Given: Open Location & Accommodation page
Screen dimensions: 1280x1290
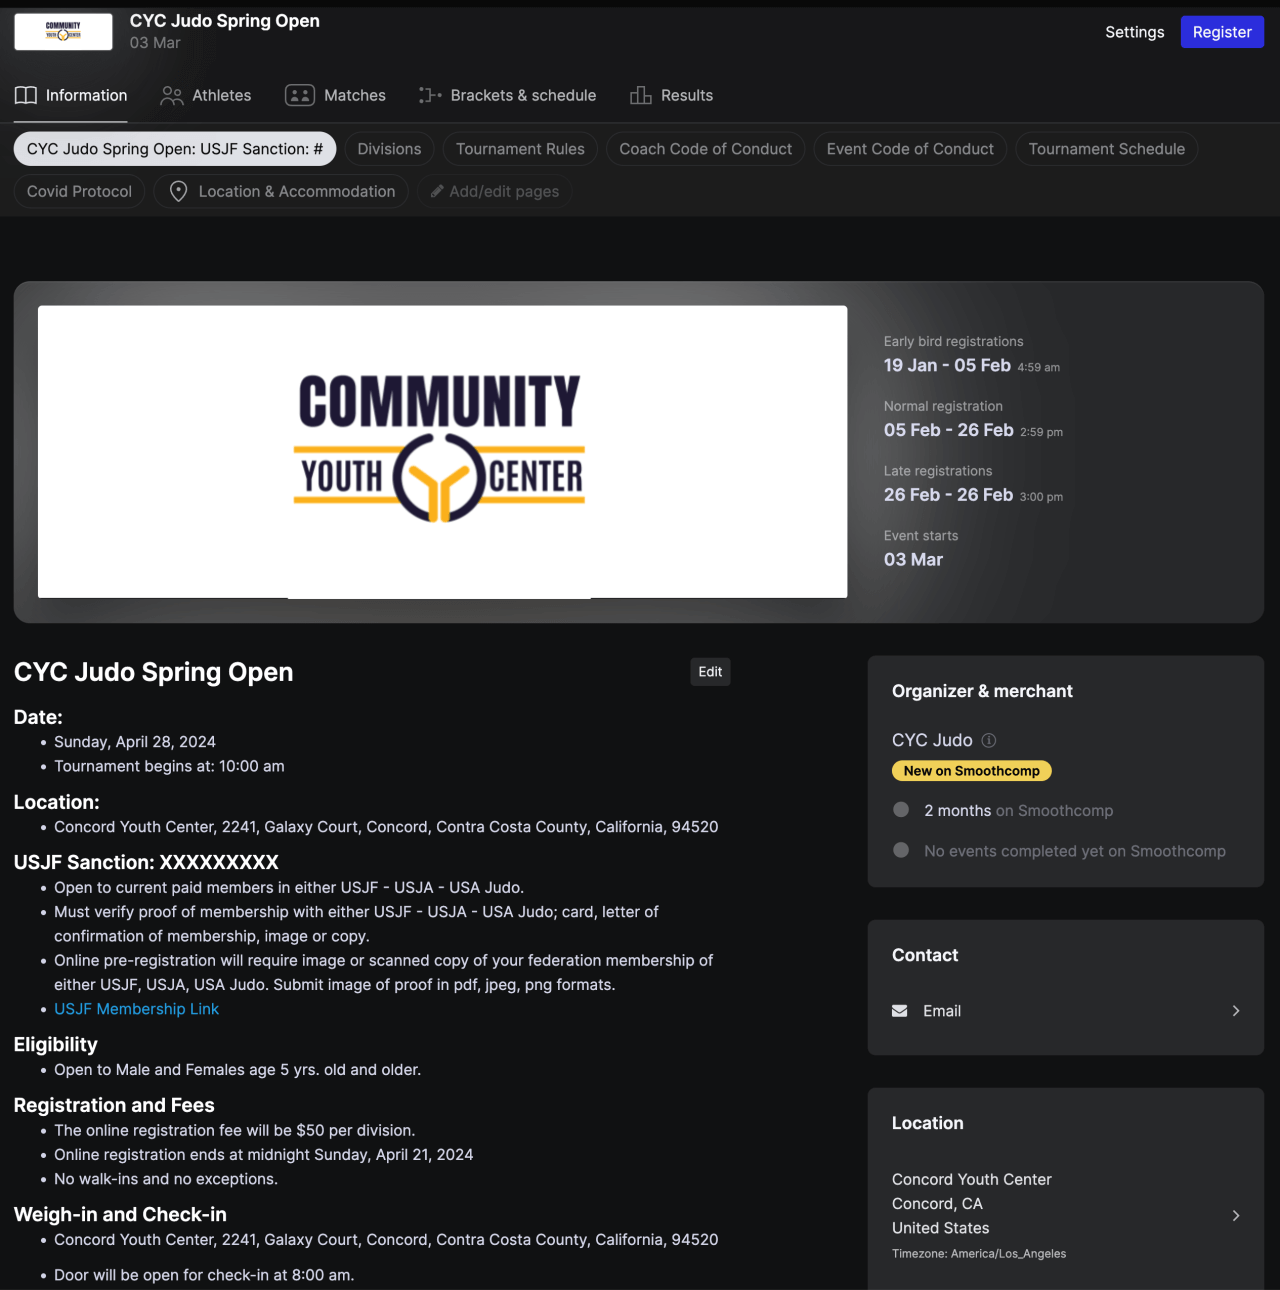Looking at the screenshot, I should pos(281,191).
